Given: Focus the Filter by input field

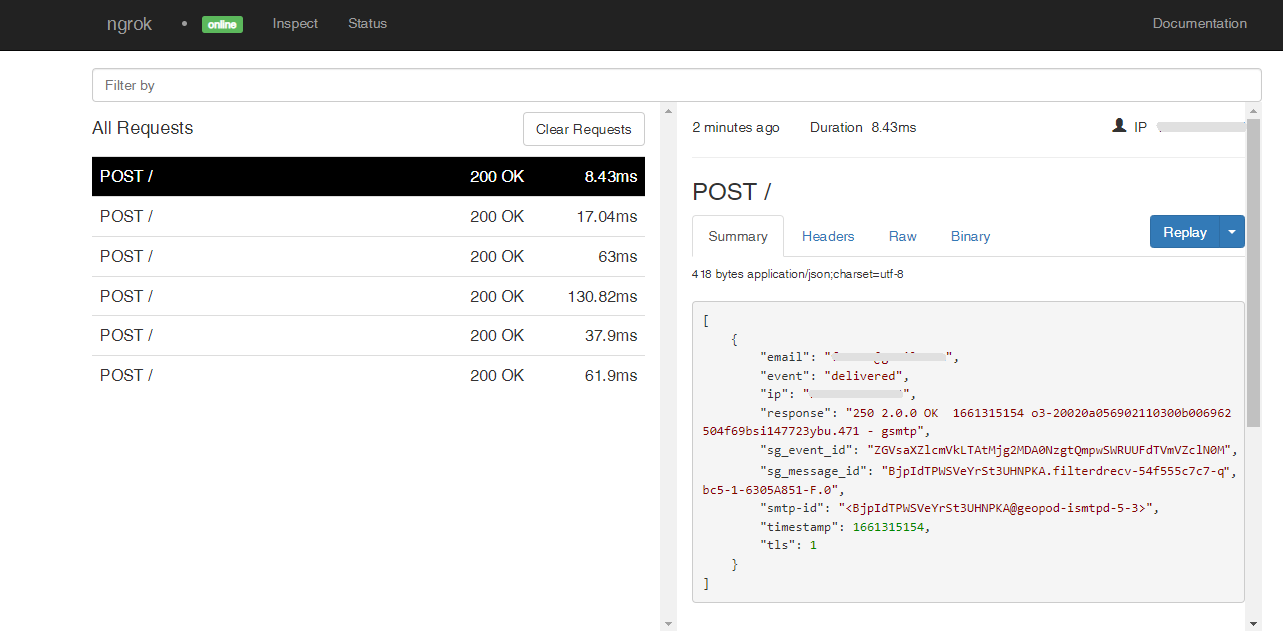Looking at the screenshot, I should click(x=677, y=85).
